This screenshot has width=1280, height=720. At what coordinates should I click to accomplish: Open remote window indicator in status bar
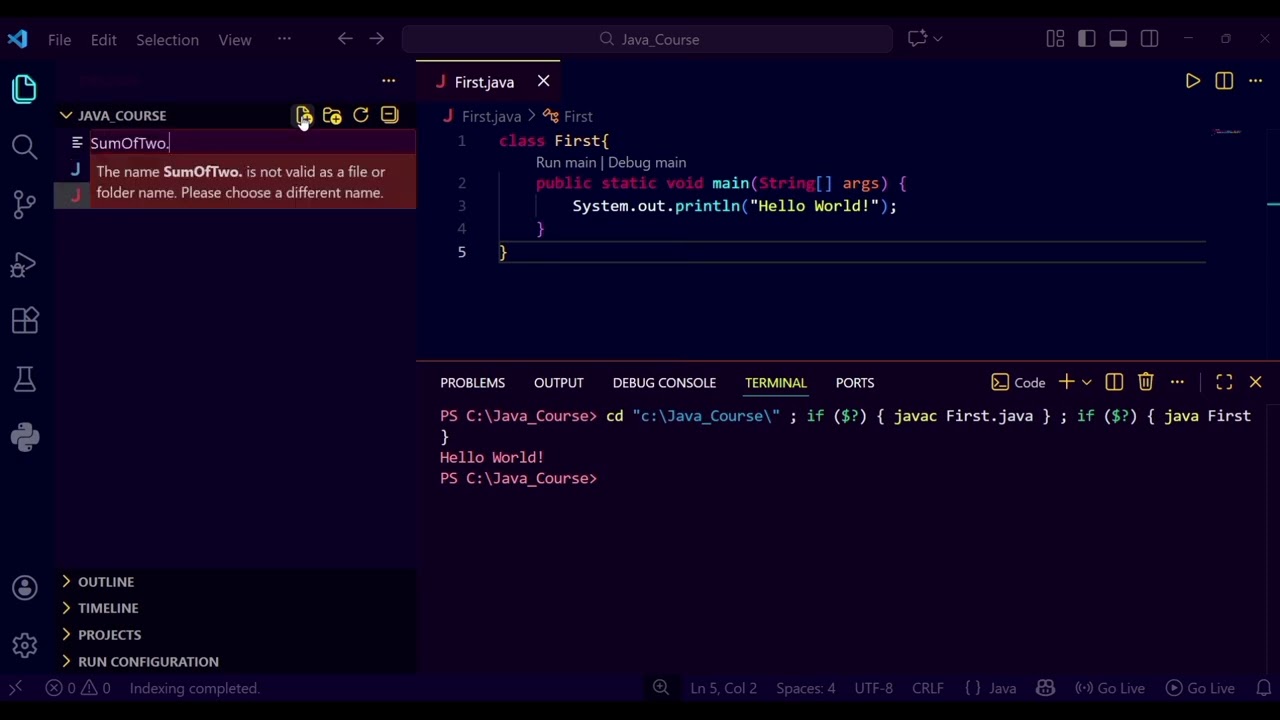pos(16,688)
